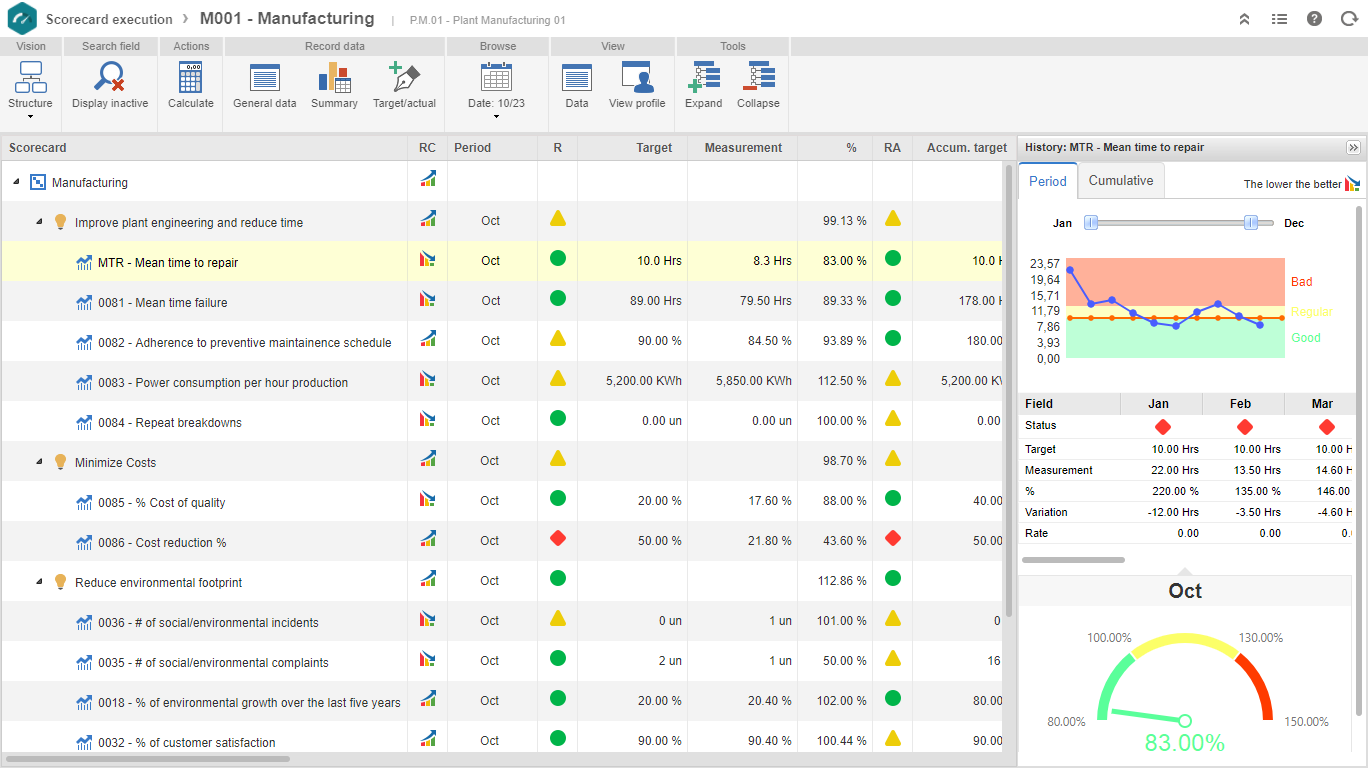Switch to the Cumulative tab
The width and height of the screenshot is (1368, 768).
(1120, 181)
